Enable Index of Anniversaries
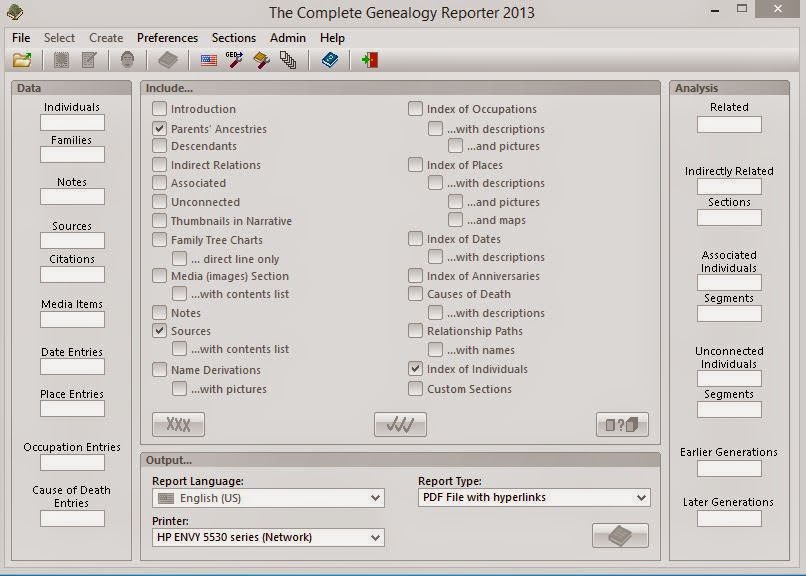Screen dimensions: 806x576 coord(415,275)
